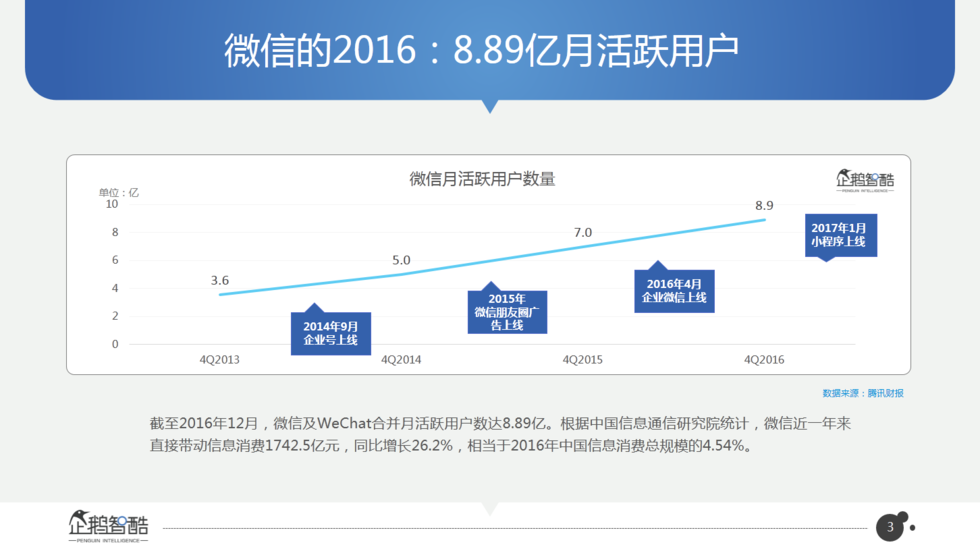Select the 2016年4月 企业微信上线 callout

point(674,291)
